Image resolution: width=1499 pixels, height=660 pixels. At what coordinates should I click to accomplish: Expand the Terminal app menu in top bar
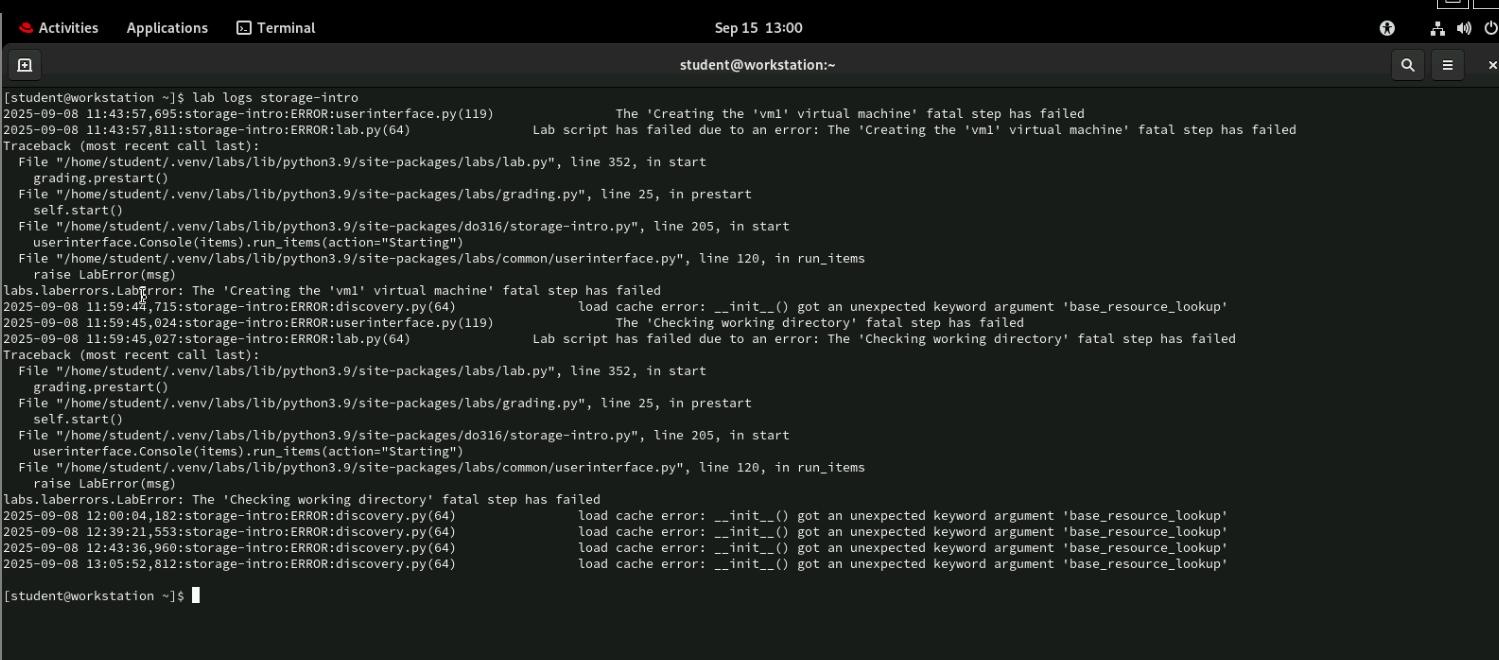tap(276, 28)
